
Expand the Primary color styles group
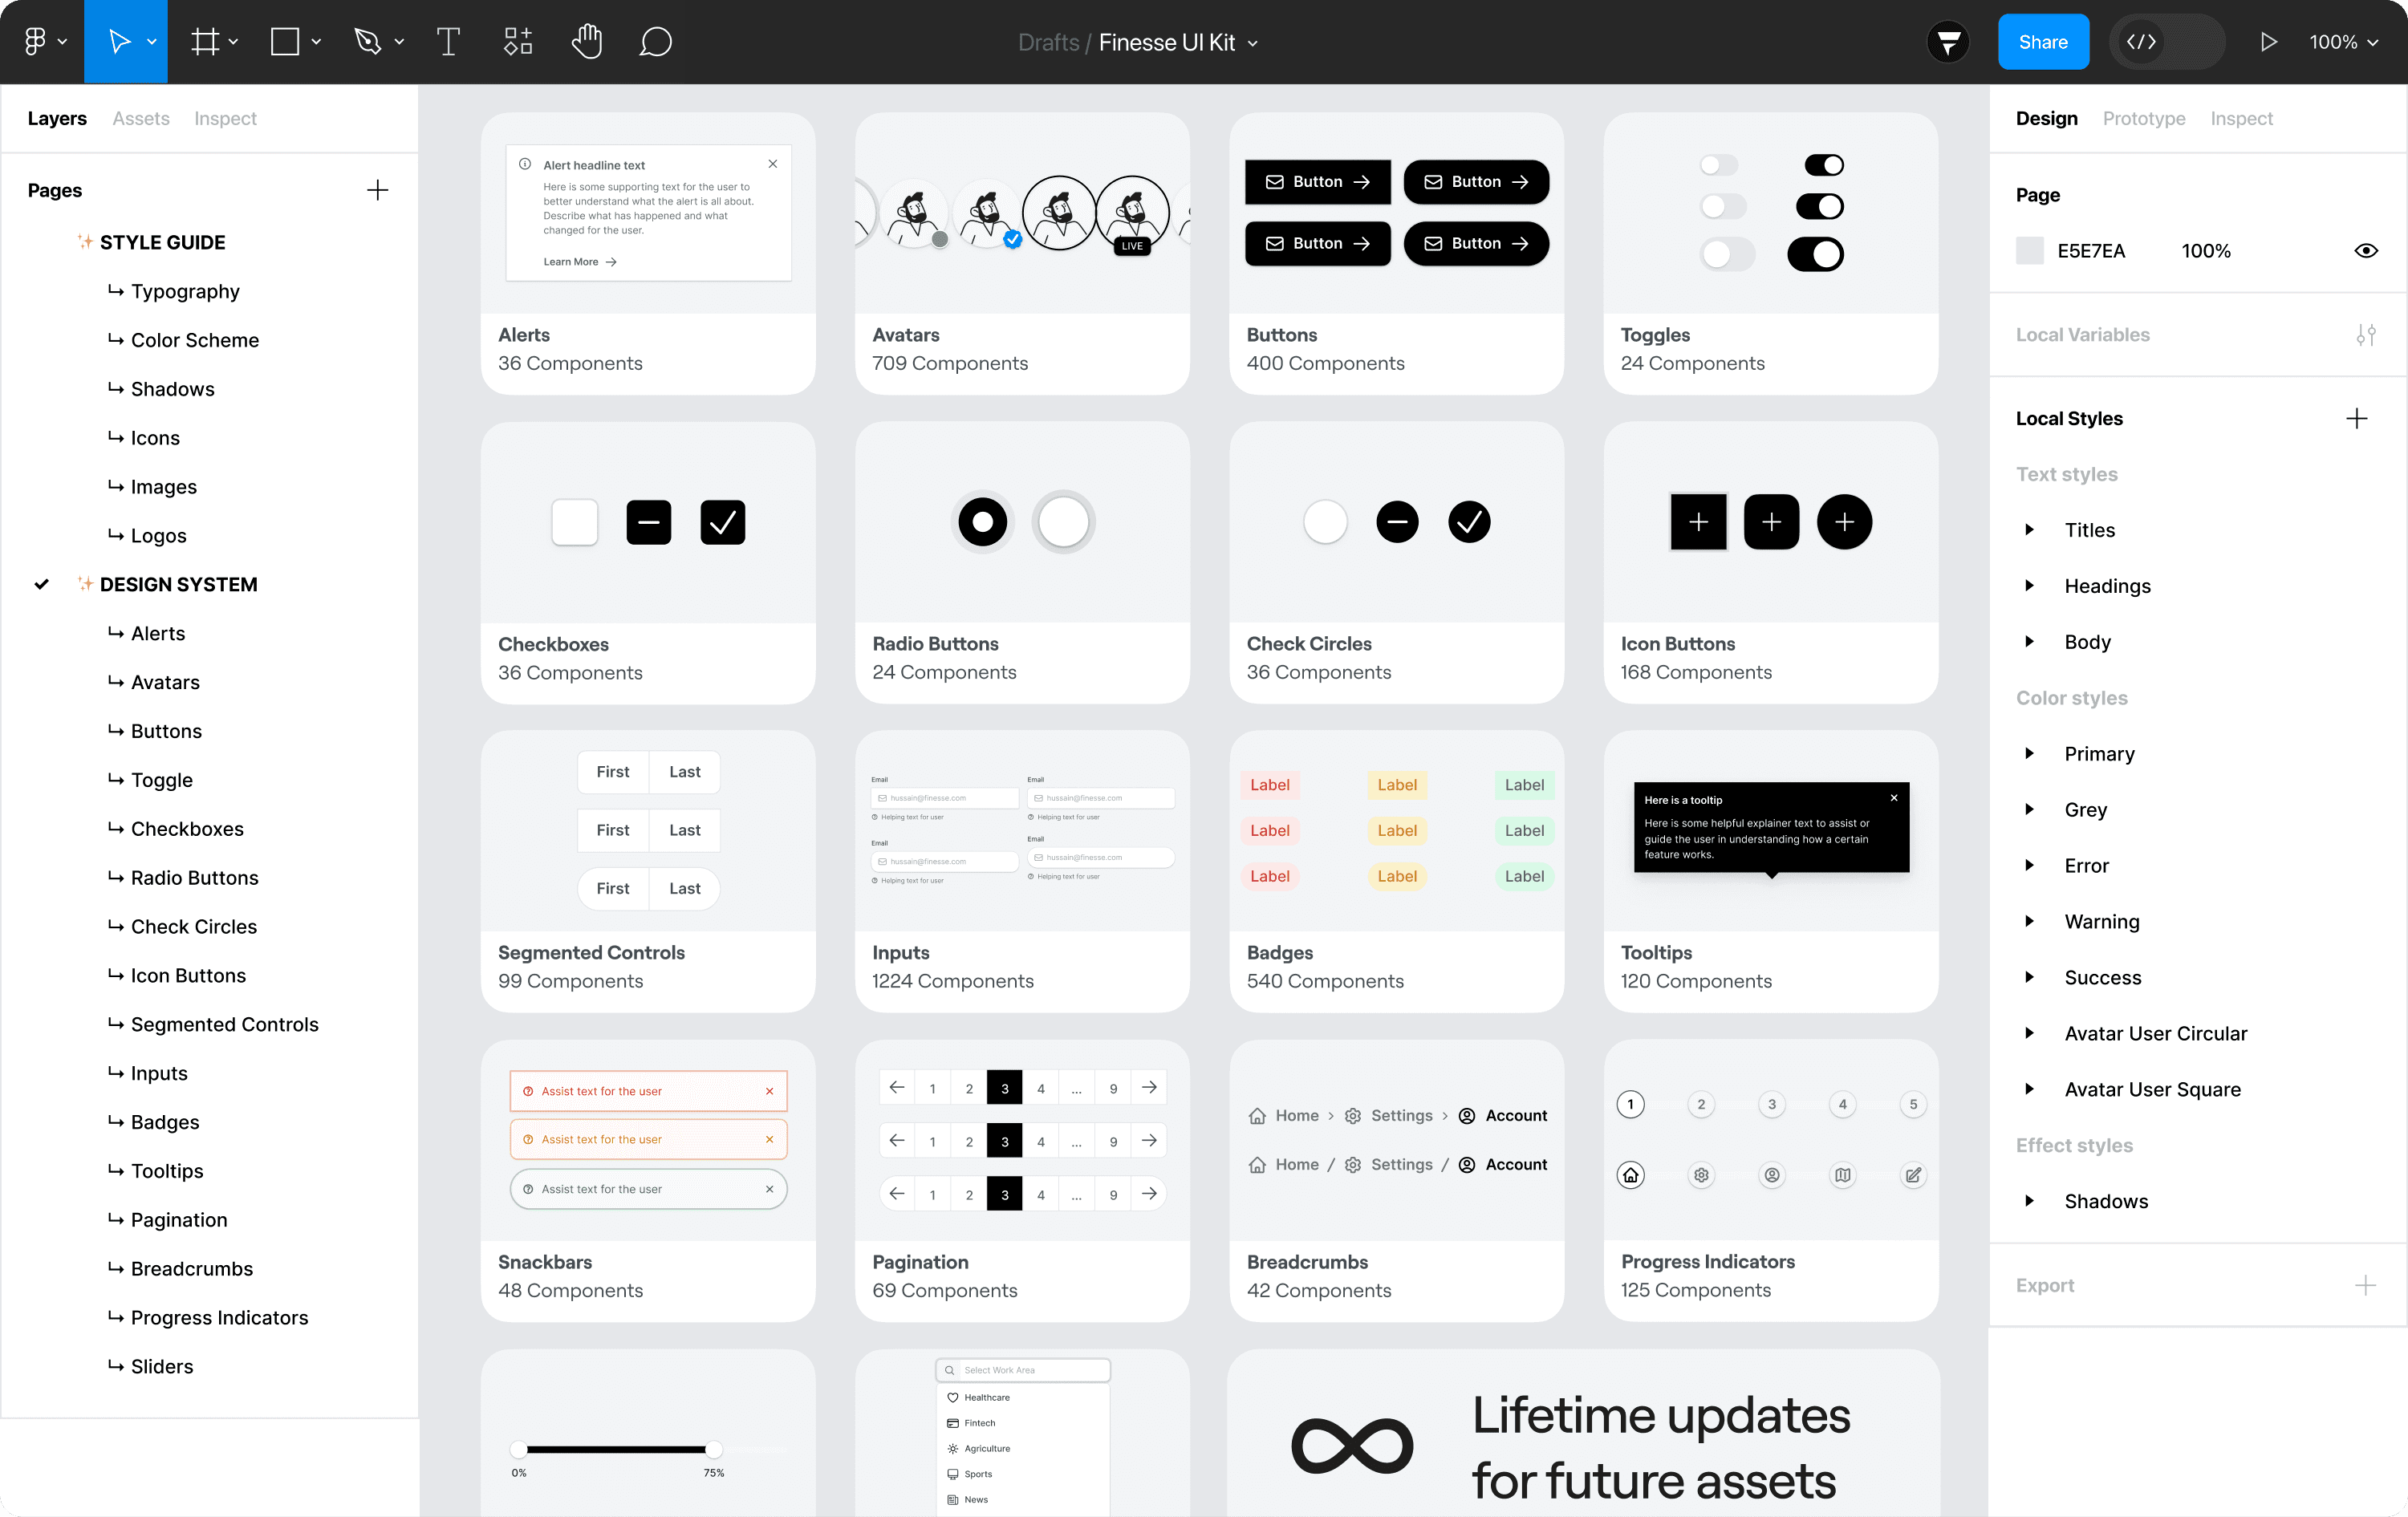click(x=2029, y=754)
